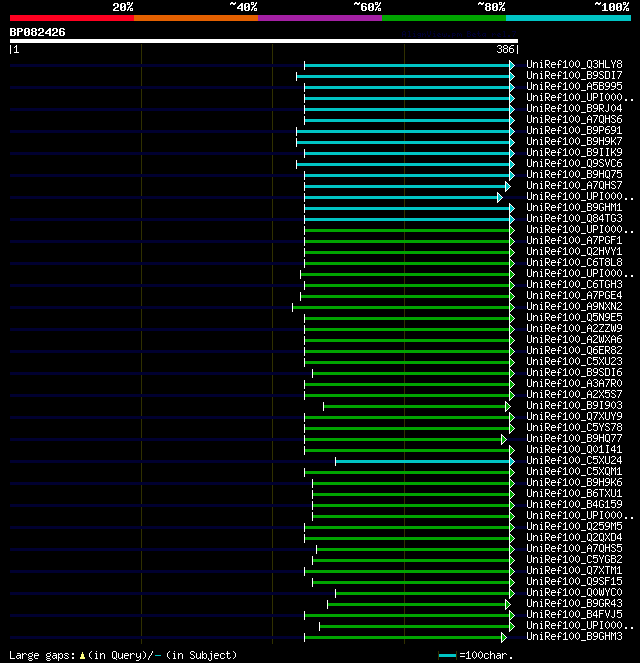Select the UniRef100_C5YGB2 label
Image resolution: width=640 pixels, height=663 pixels.
tap(574, 559)
